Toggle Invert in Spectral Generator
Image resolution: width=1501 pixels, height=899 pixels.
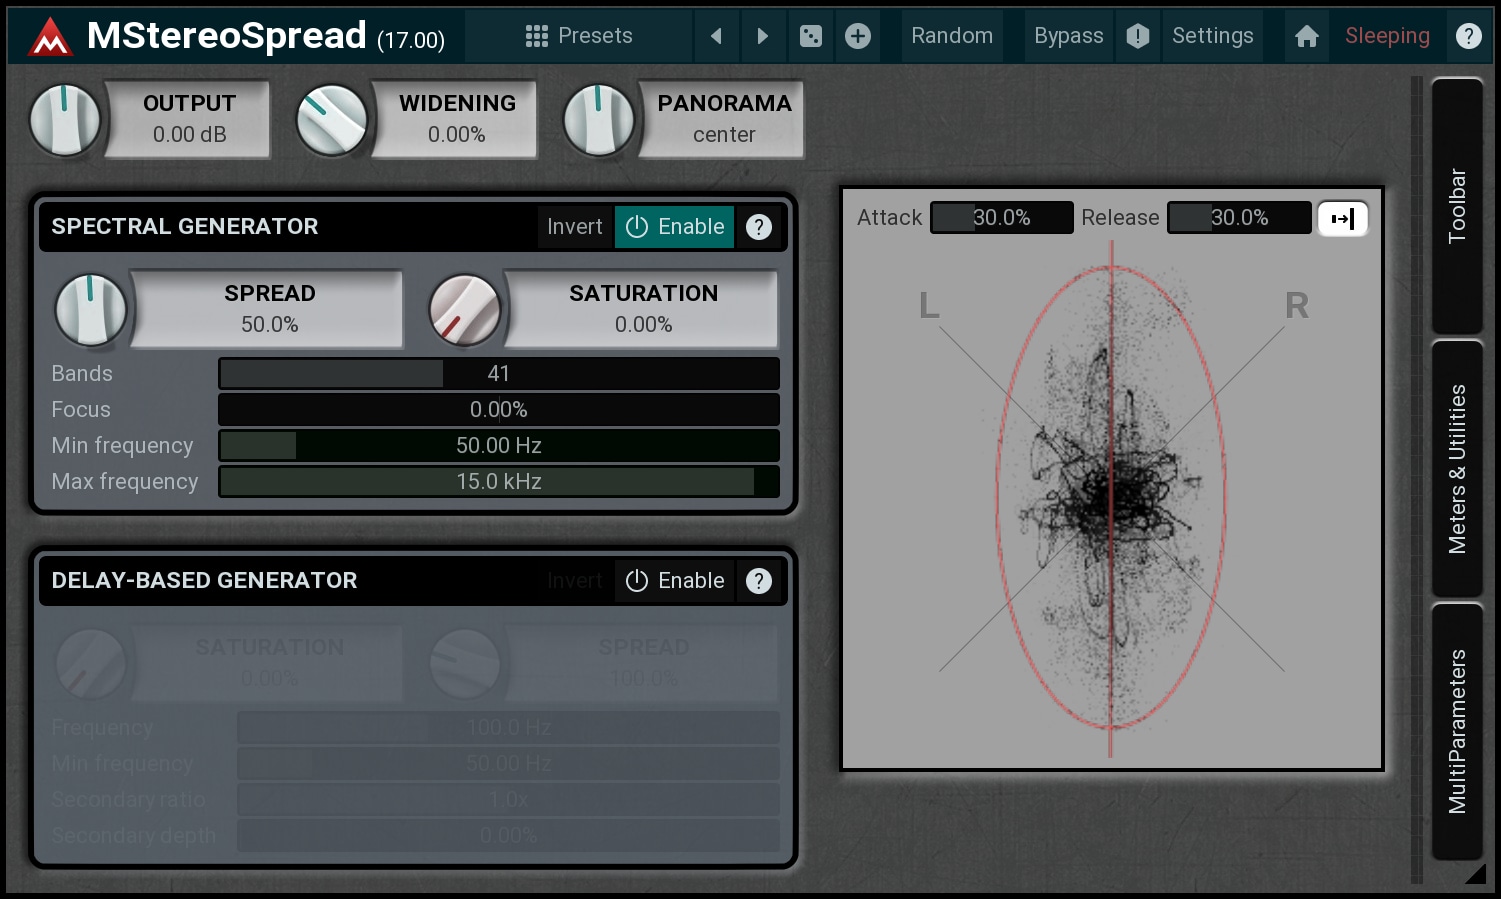574,227
